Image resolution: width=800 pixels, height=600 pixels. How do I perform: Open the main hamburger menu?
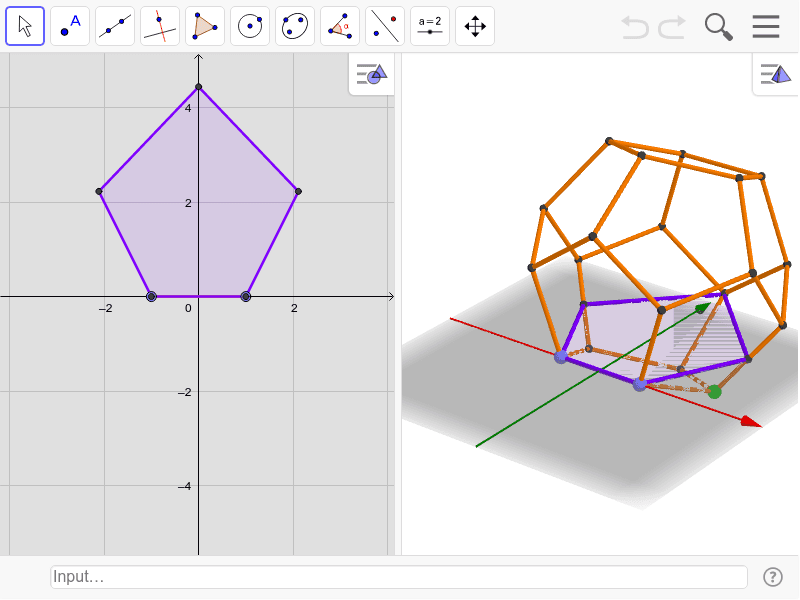tap(766, 27)
